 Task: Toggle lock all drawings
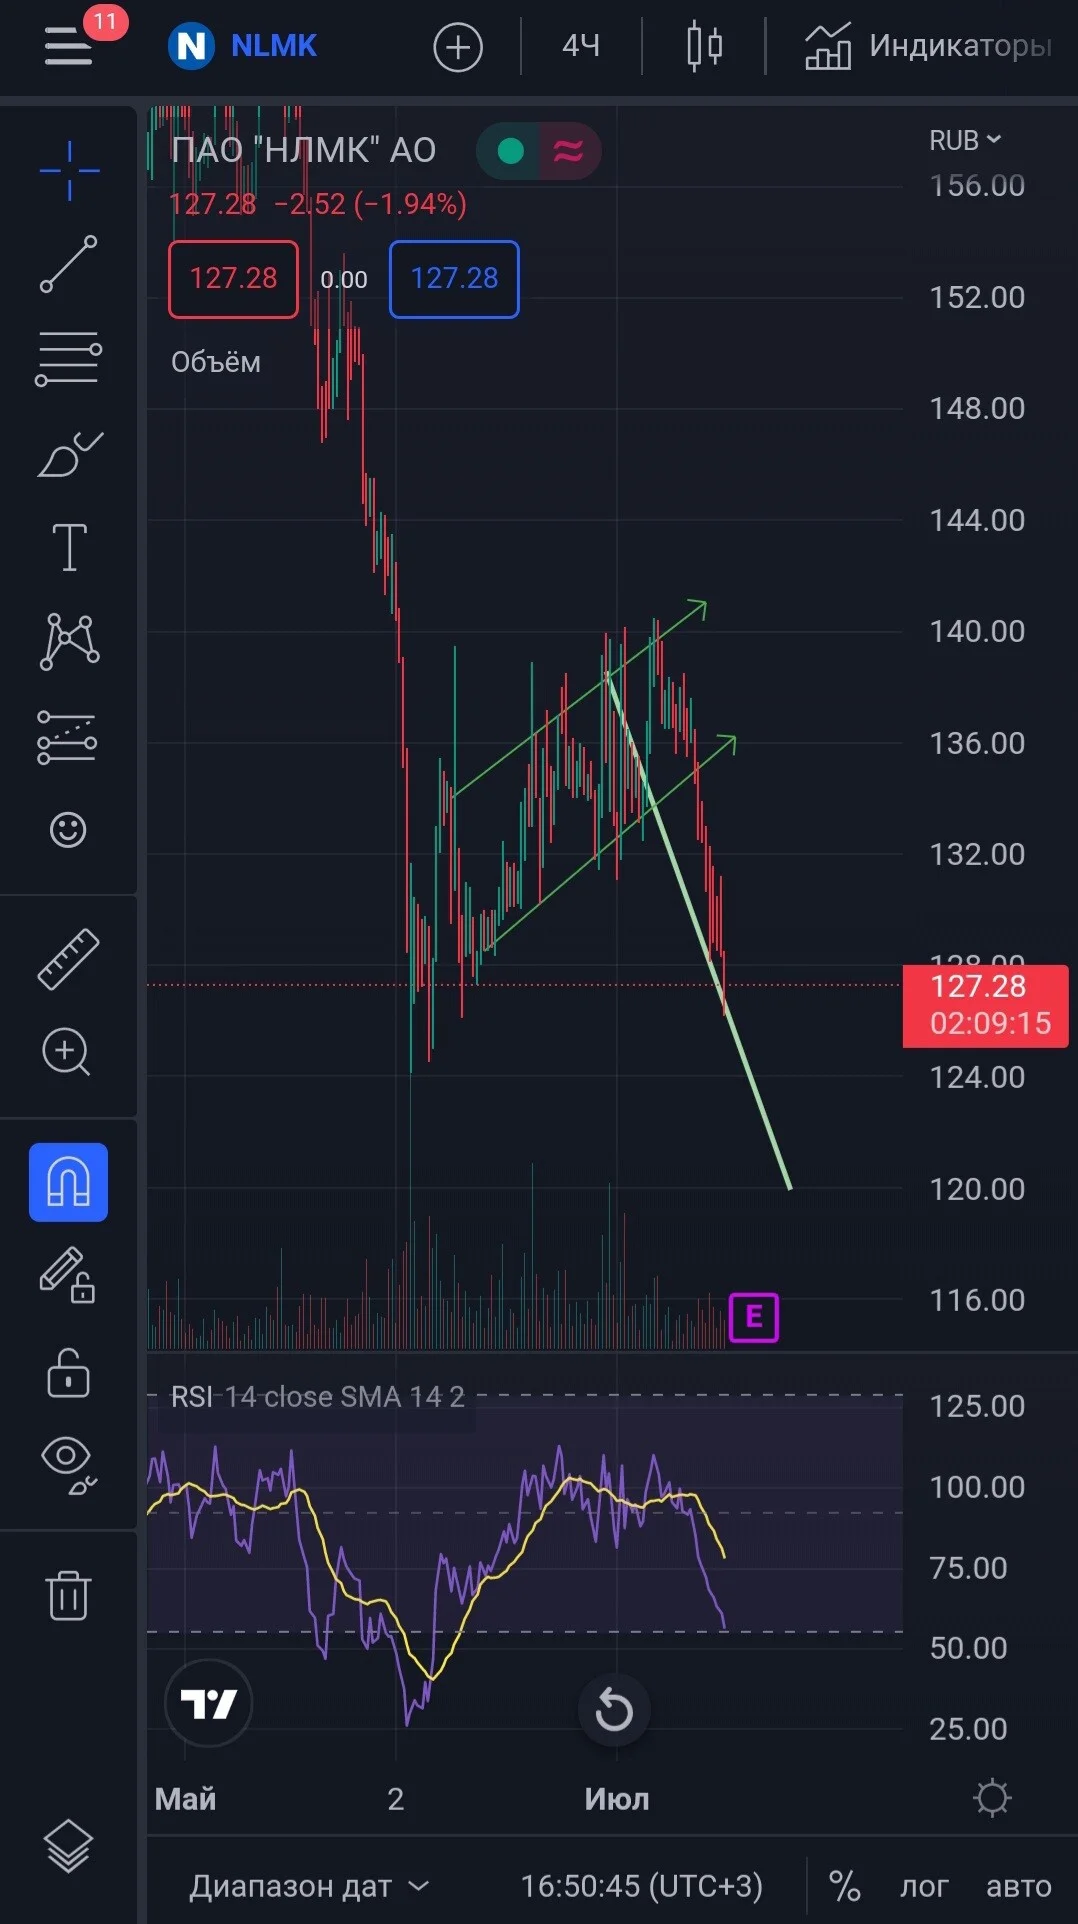click(x=68, y=1372)
